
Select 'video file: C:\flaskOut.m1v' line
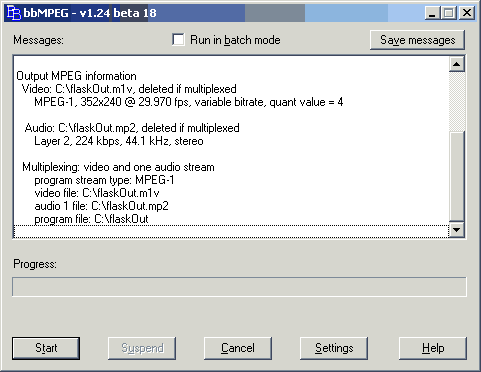point(97,193)
